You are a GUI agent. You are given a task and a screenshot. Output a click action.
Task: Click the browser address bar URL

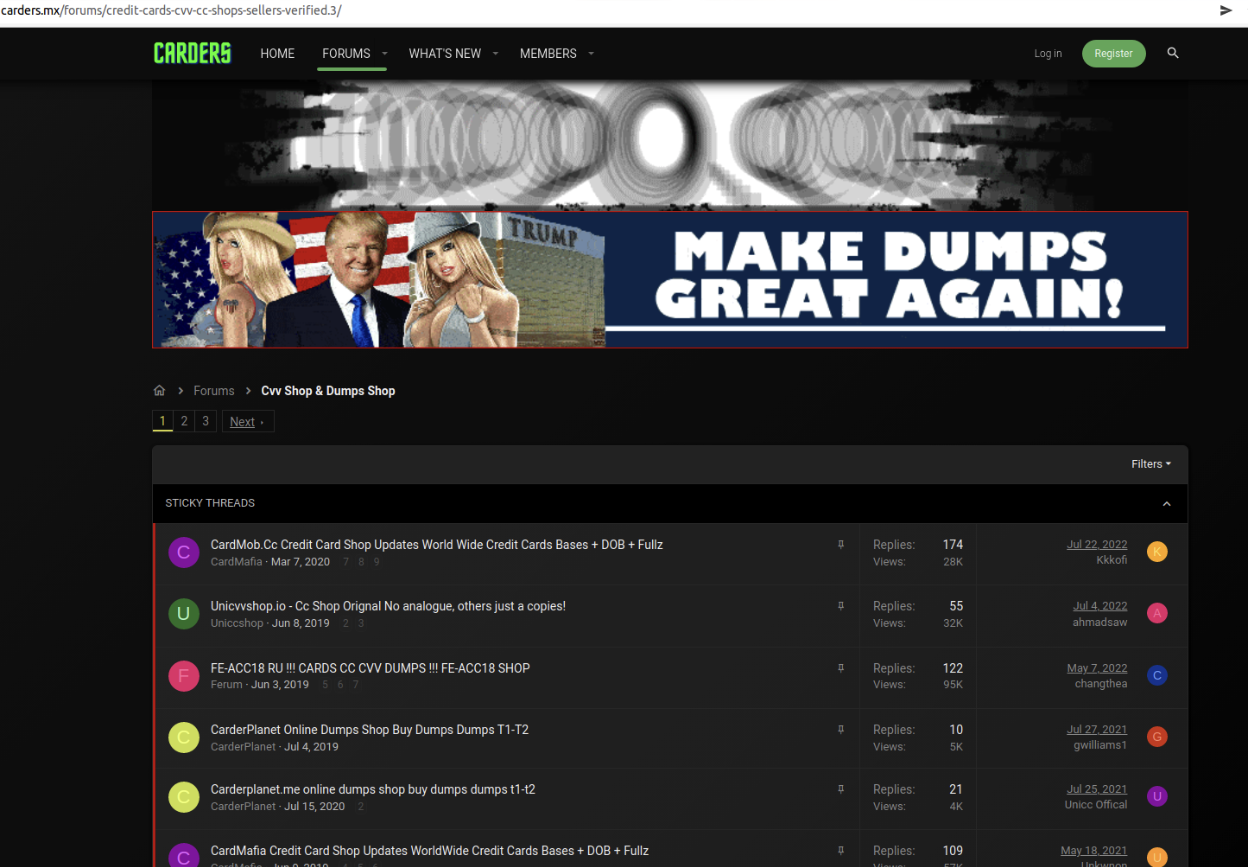click(171, 10)
